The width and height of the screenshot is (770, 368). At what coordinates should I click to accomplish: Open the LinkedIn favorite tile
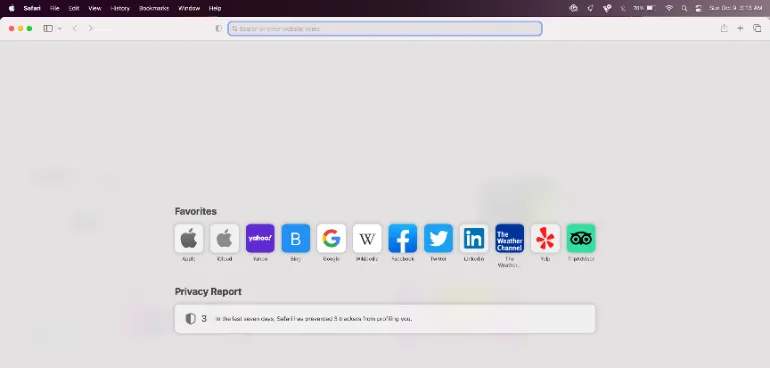pyautogui.click(x=474, y=238)
